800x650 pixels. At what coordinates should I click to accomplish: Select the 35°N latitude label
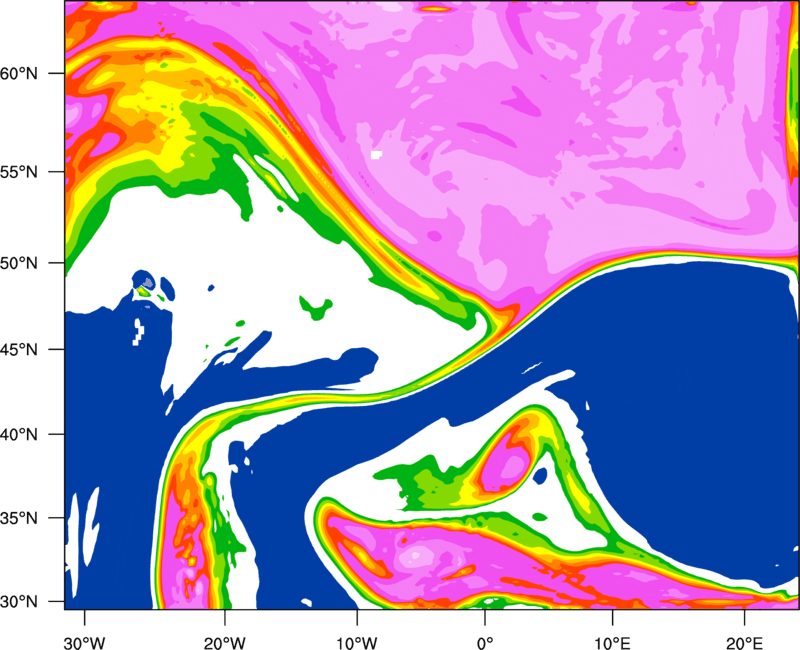click(19, 518)
